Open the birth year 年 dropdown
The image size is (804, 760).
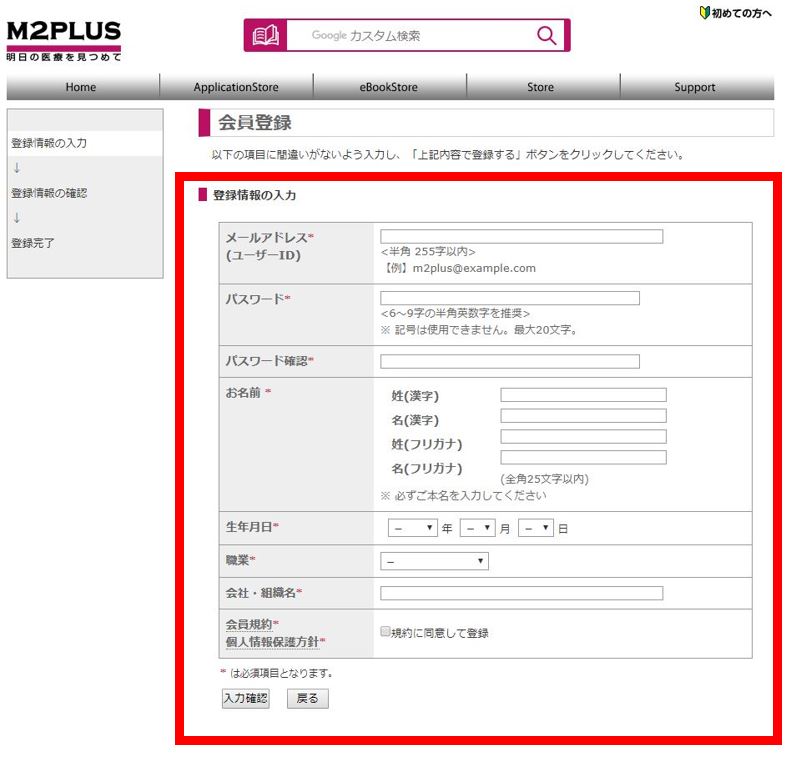413,528
